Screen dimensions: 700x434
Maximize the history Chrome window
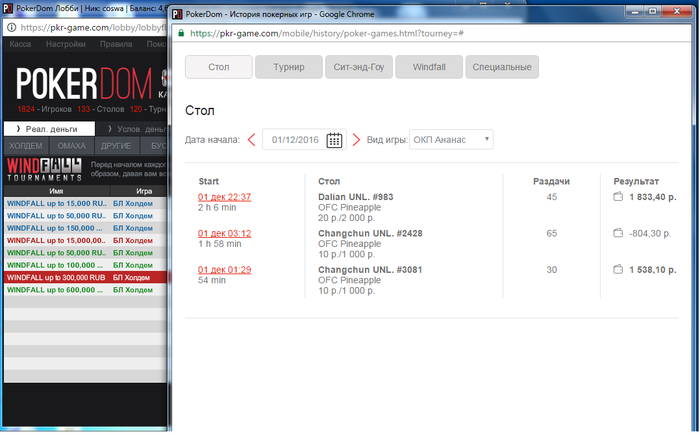point(652,11)
